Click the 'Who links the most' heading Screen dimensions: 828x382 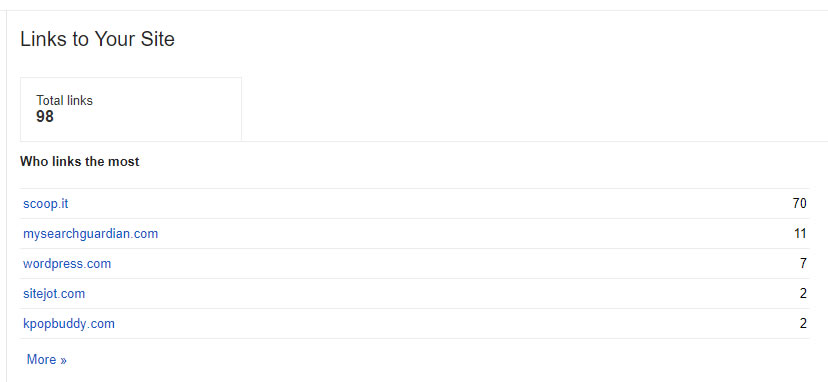(80, 162)
